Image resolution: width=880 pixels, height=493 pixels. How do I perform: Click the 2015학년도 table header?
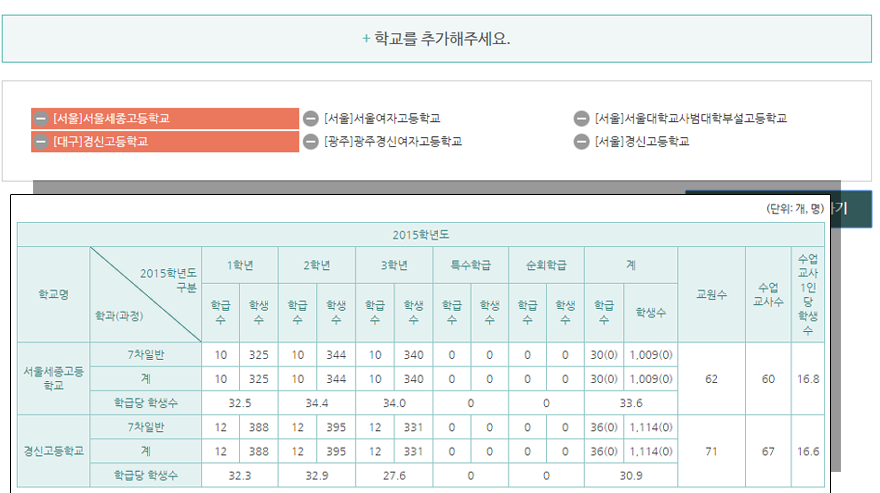point(421,235)
